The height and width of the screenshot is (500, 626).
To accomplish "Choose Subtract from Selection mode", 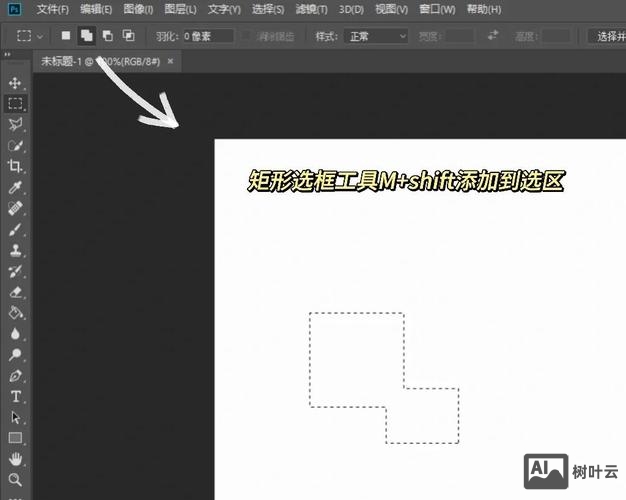I will pyautogui.click(x=107, y=36).
